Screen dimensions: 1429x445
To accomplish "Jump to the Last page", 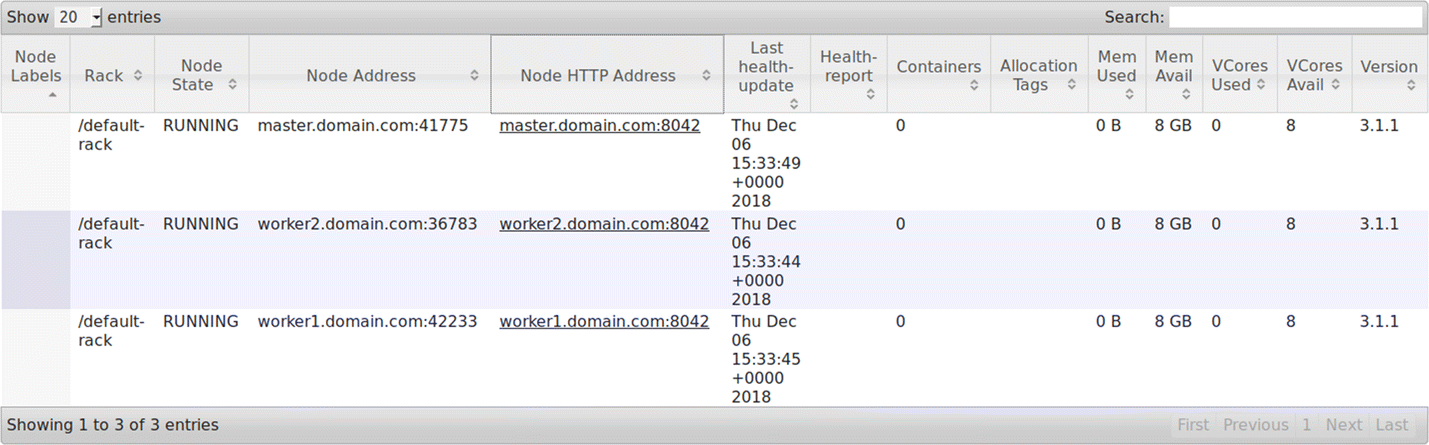I will (1391, 425).
